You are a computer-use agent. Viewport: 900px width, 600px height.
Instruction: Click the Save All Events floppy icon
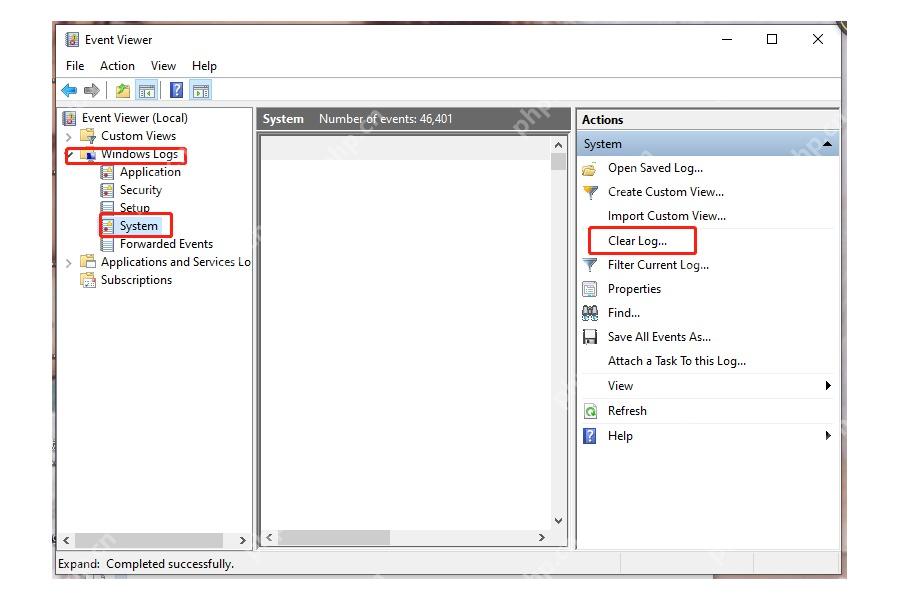[x=589, y=337]
